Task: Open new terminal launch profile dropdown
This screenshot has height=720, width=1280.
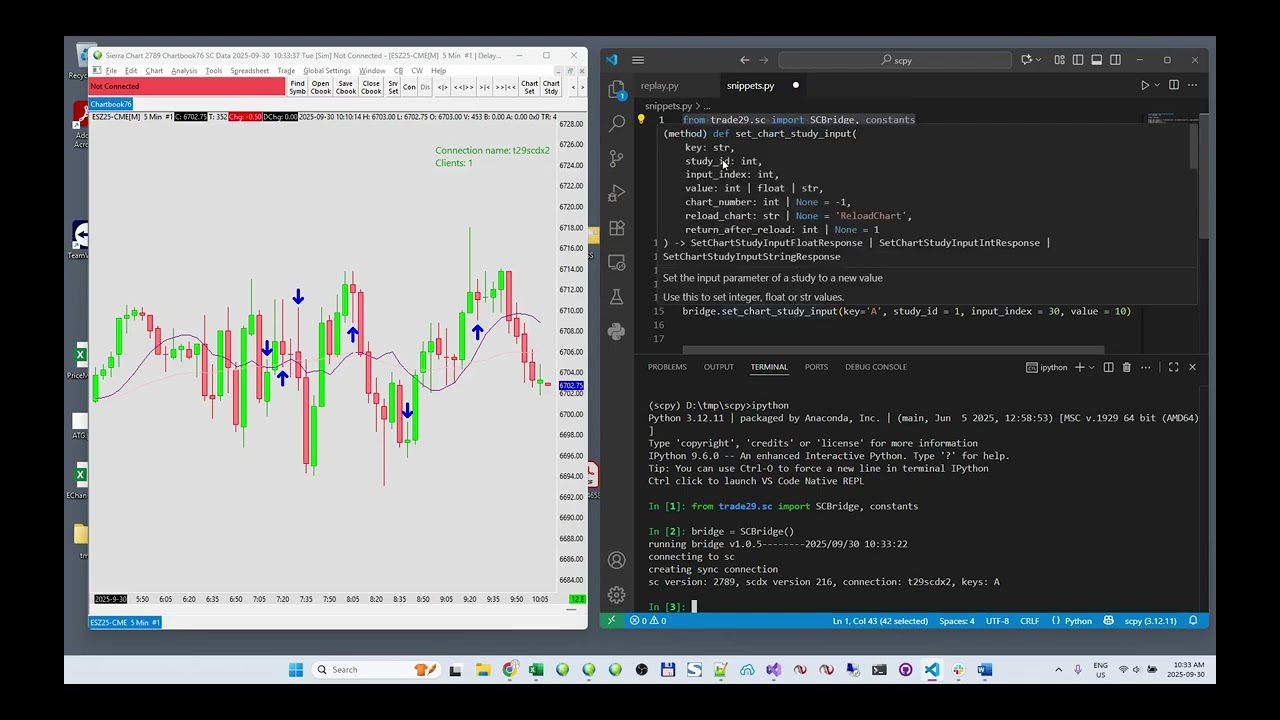Action: tap(1091, 367)
